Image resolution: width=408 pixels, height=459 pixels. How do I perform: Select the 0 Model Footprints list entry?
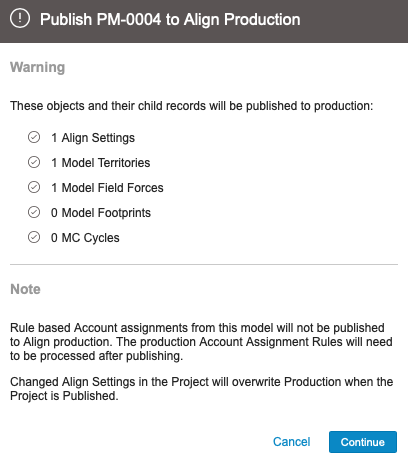point(101,213)
